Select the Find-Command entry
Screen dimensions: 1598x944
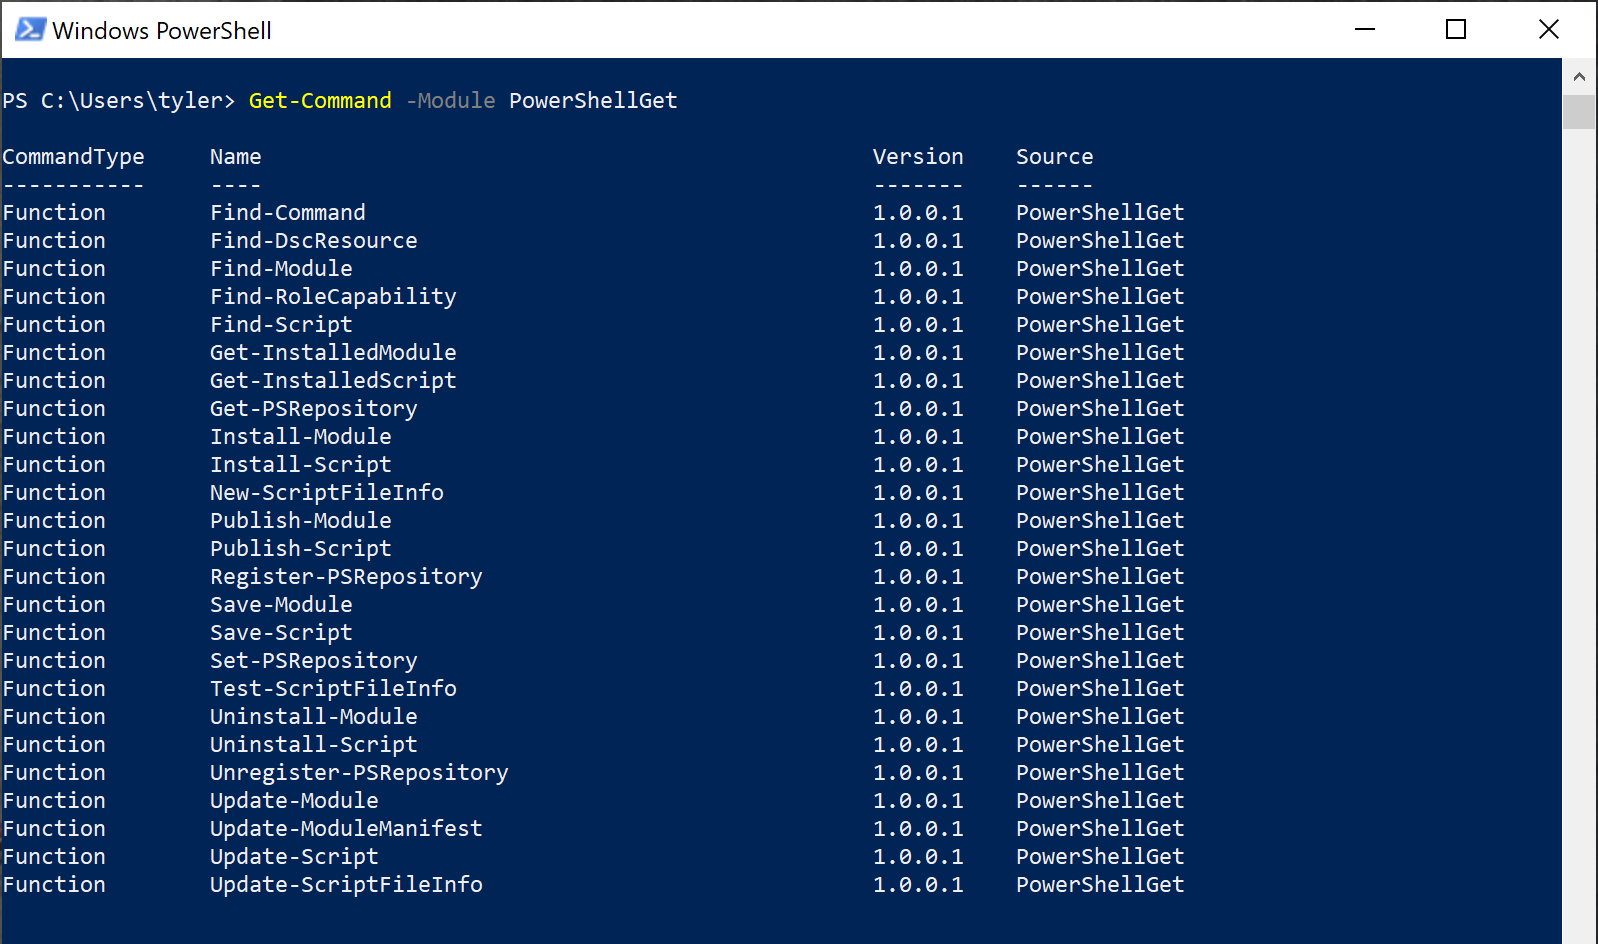click(288, 213)
